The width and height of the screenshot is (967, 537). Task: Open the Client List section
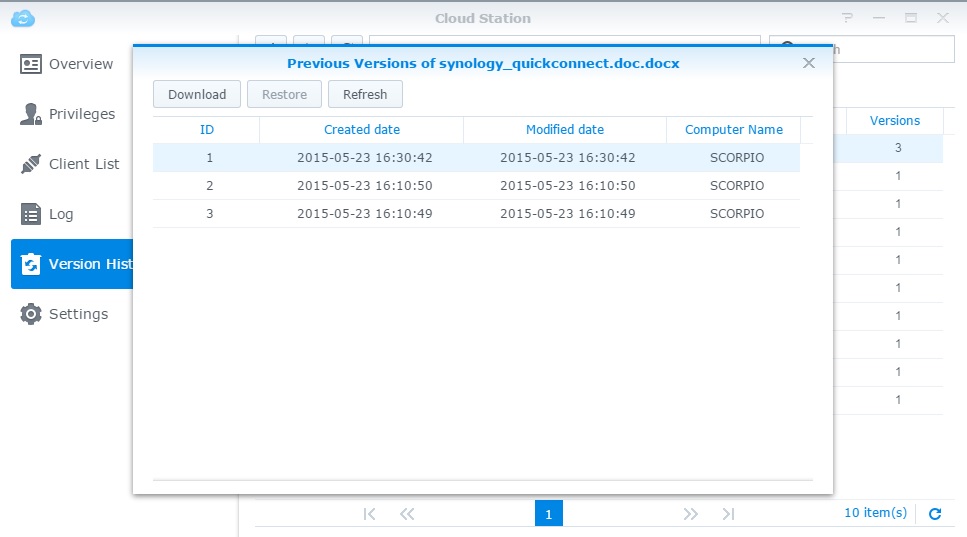click(x=72, y=164)
